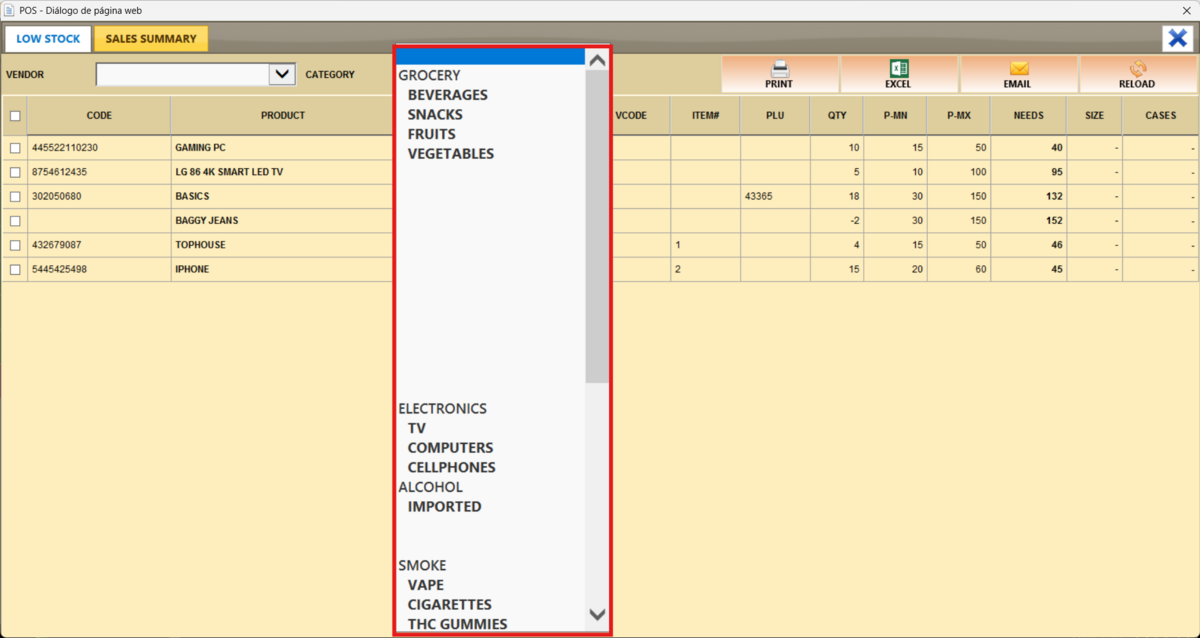Select the ELECTRONICS group entry

coord(443,408)
